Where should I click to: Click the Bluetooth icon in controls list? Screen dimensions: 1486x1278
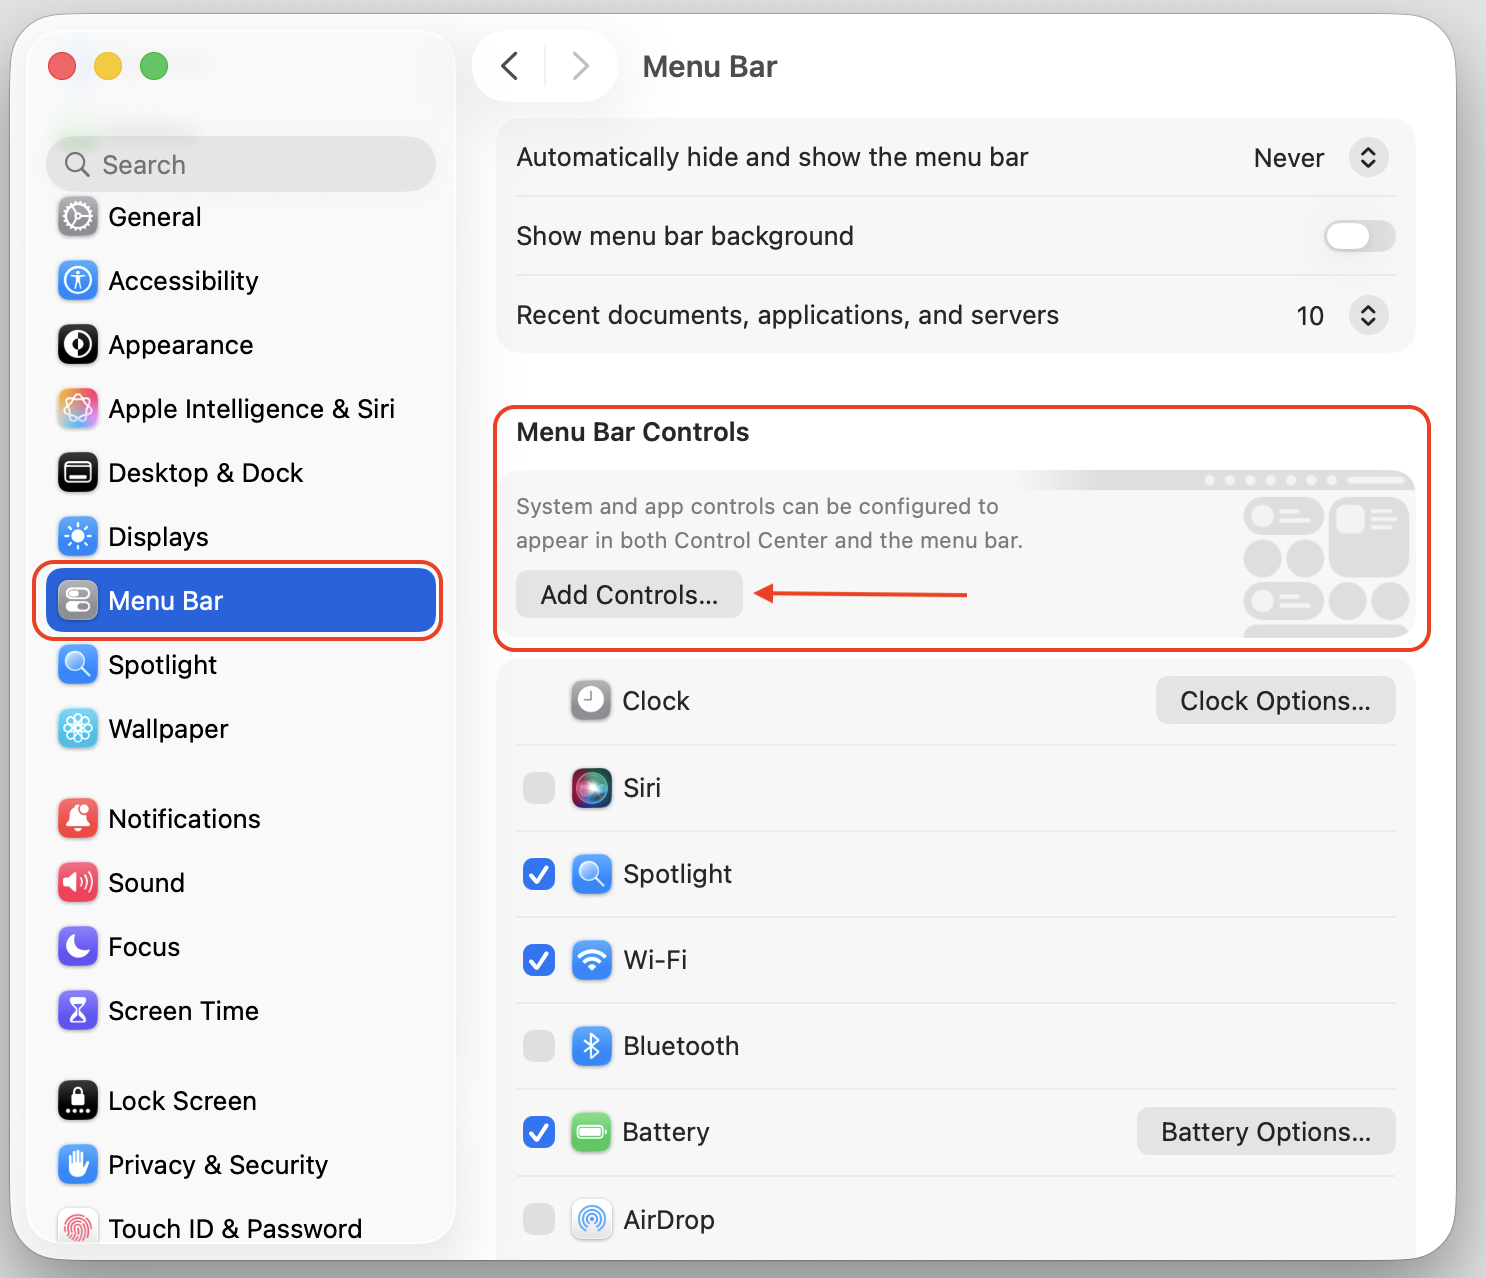point(592,1046)
